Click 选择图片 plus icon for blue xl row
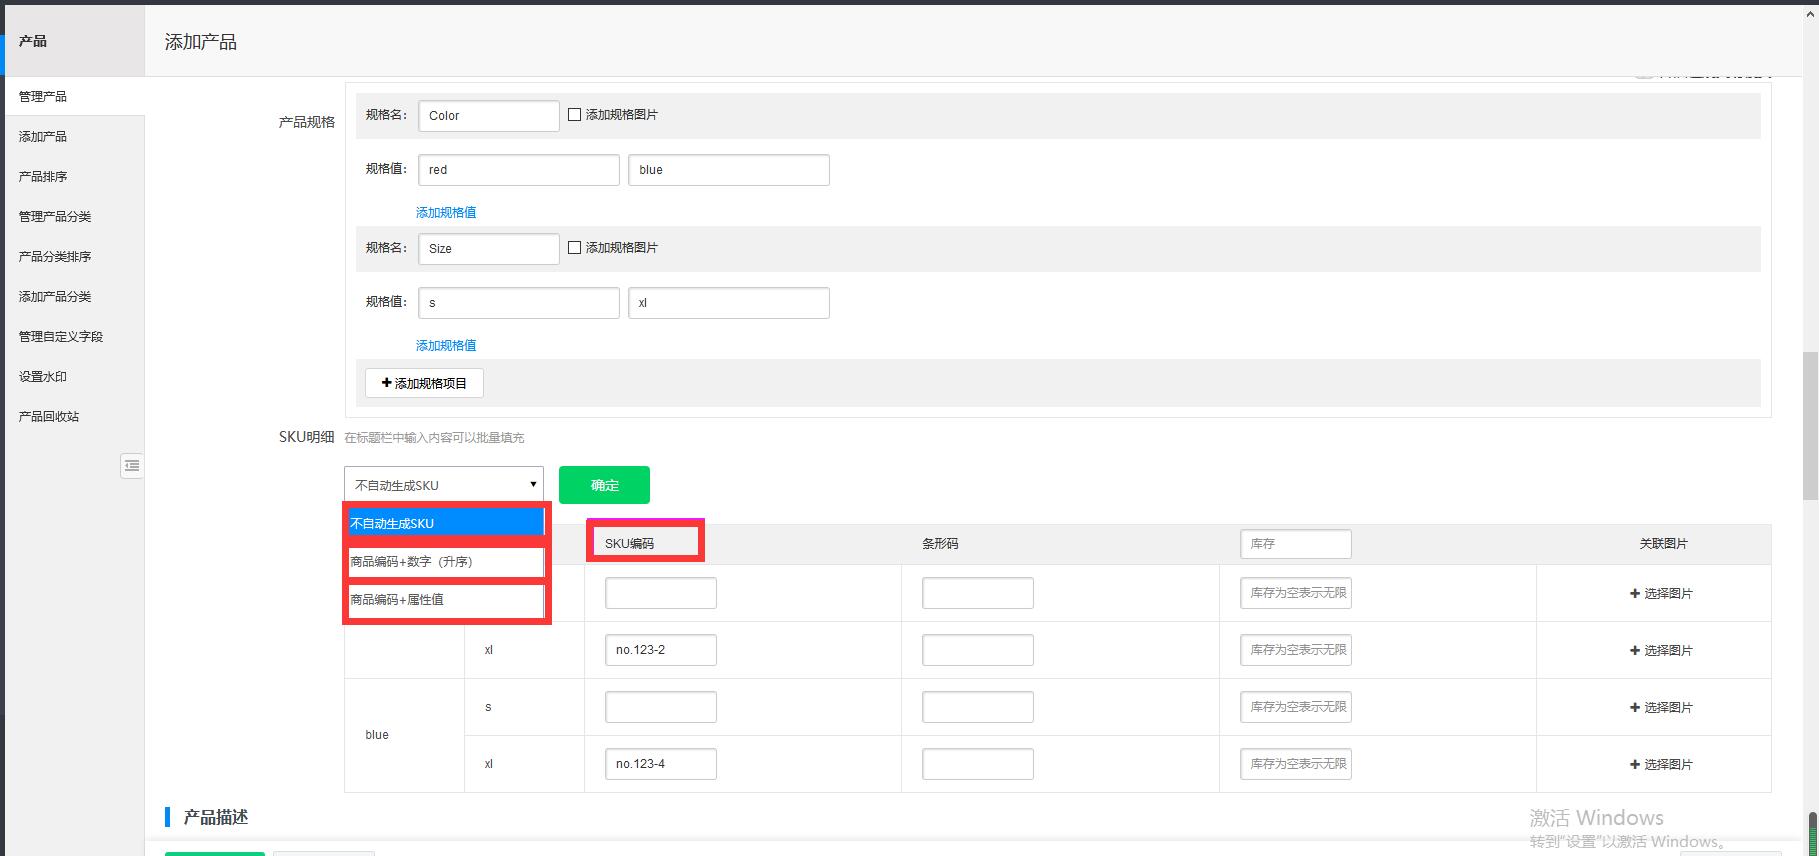This screenshot has height=856, width=1819. pos(1634,765)
